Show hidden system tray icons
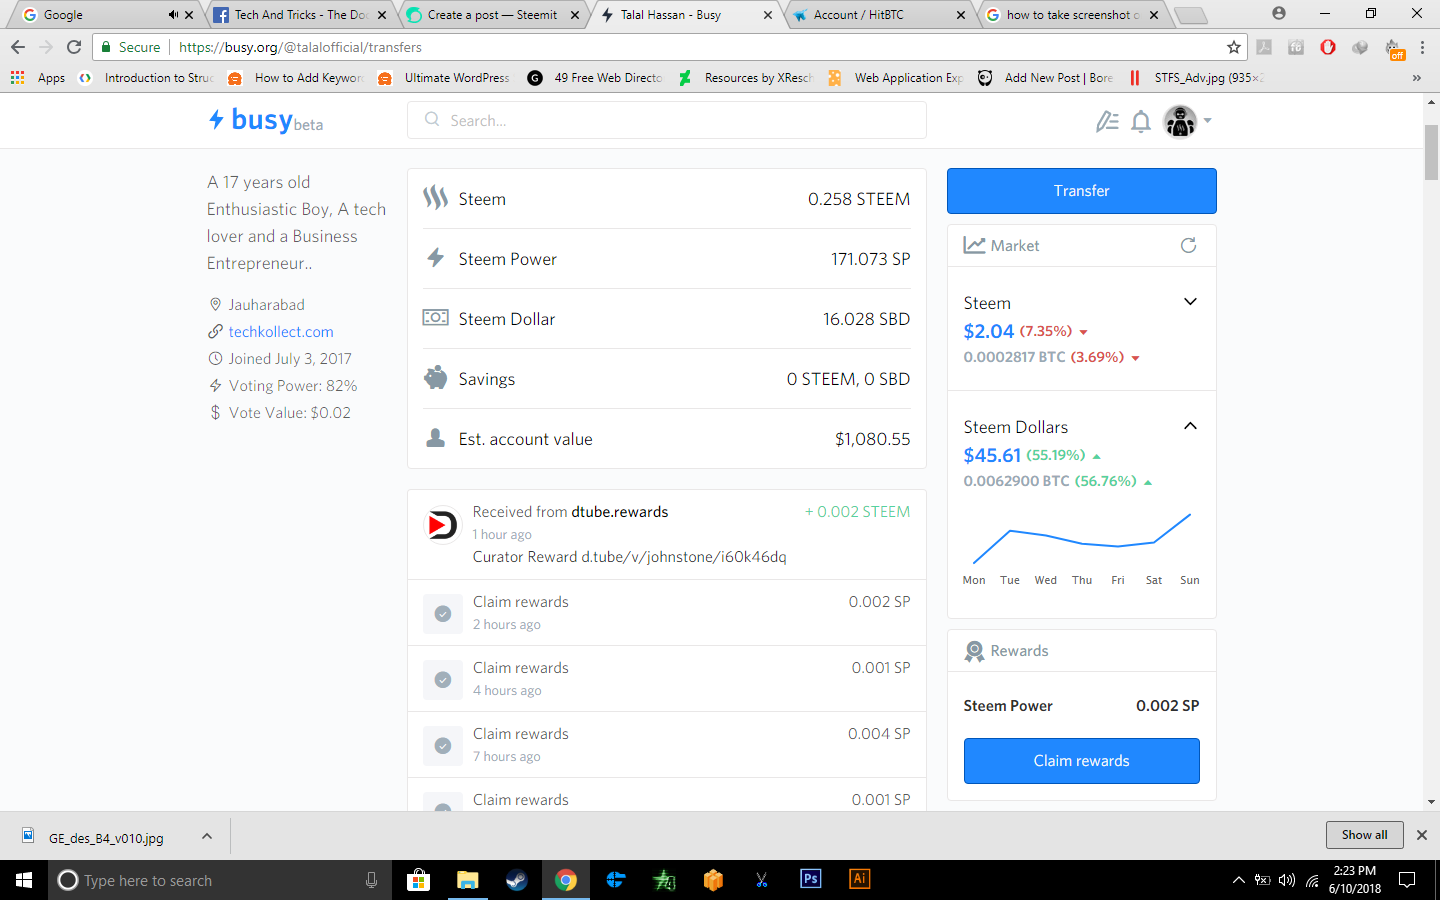 (1238, 880)
